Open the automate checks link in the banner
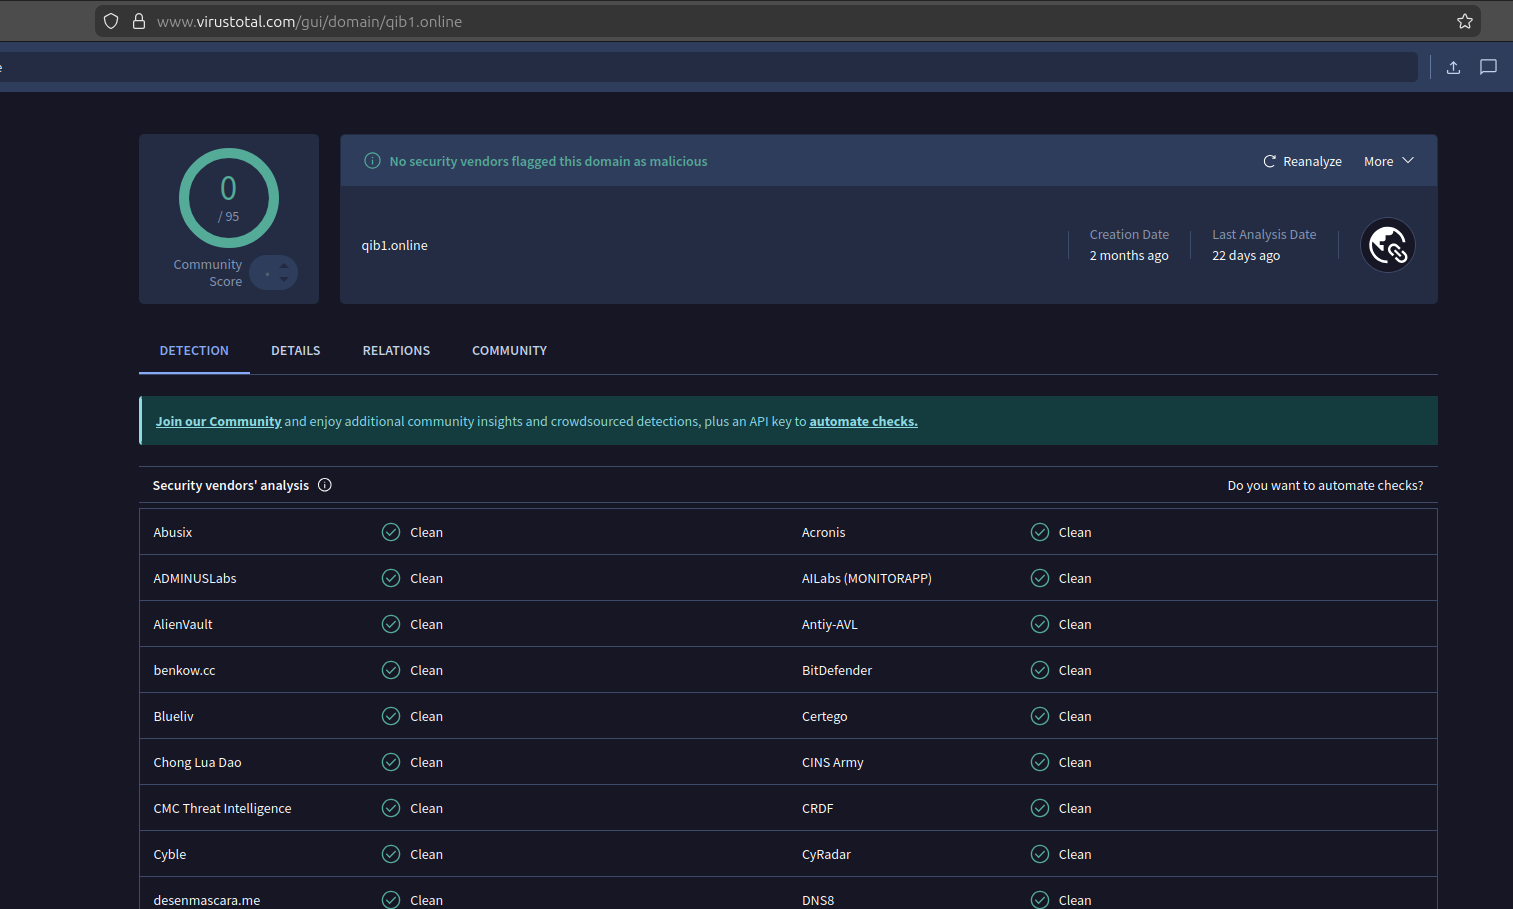This screenshot has width=1513, height=909. (x=863, y=421)
